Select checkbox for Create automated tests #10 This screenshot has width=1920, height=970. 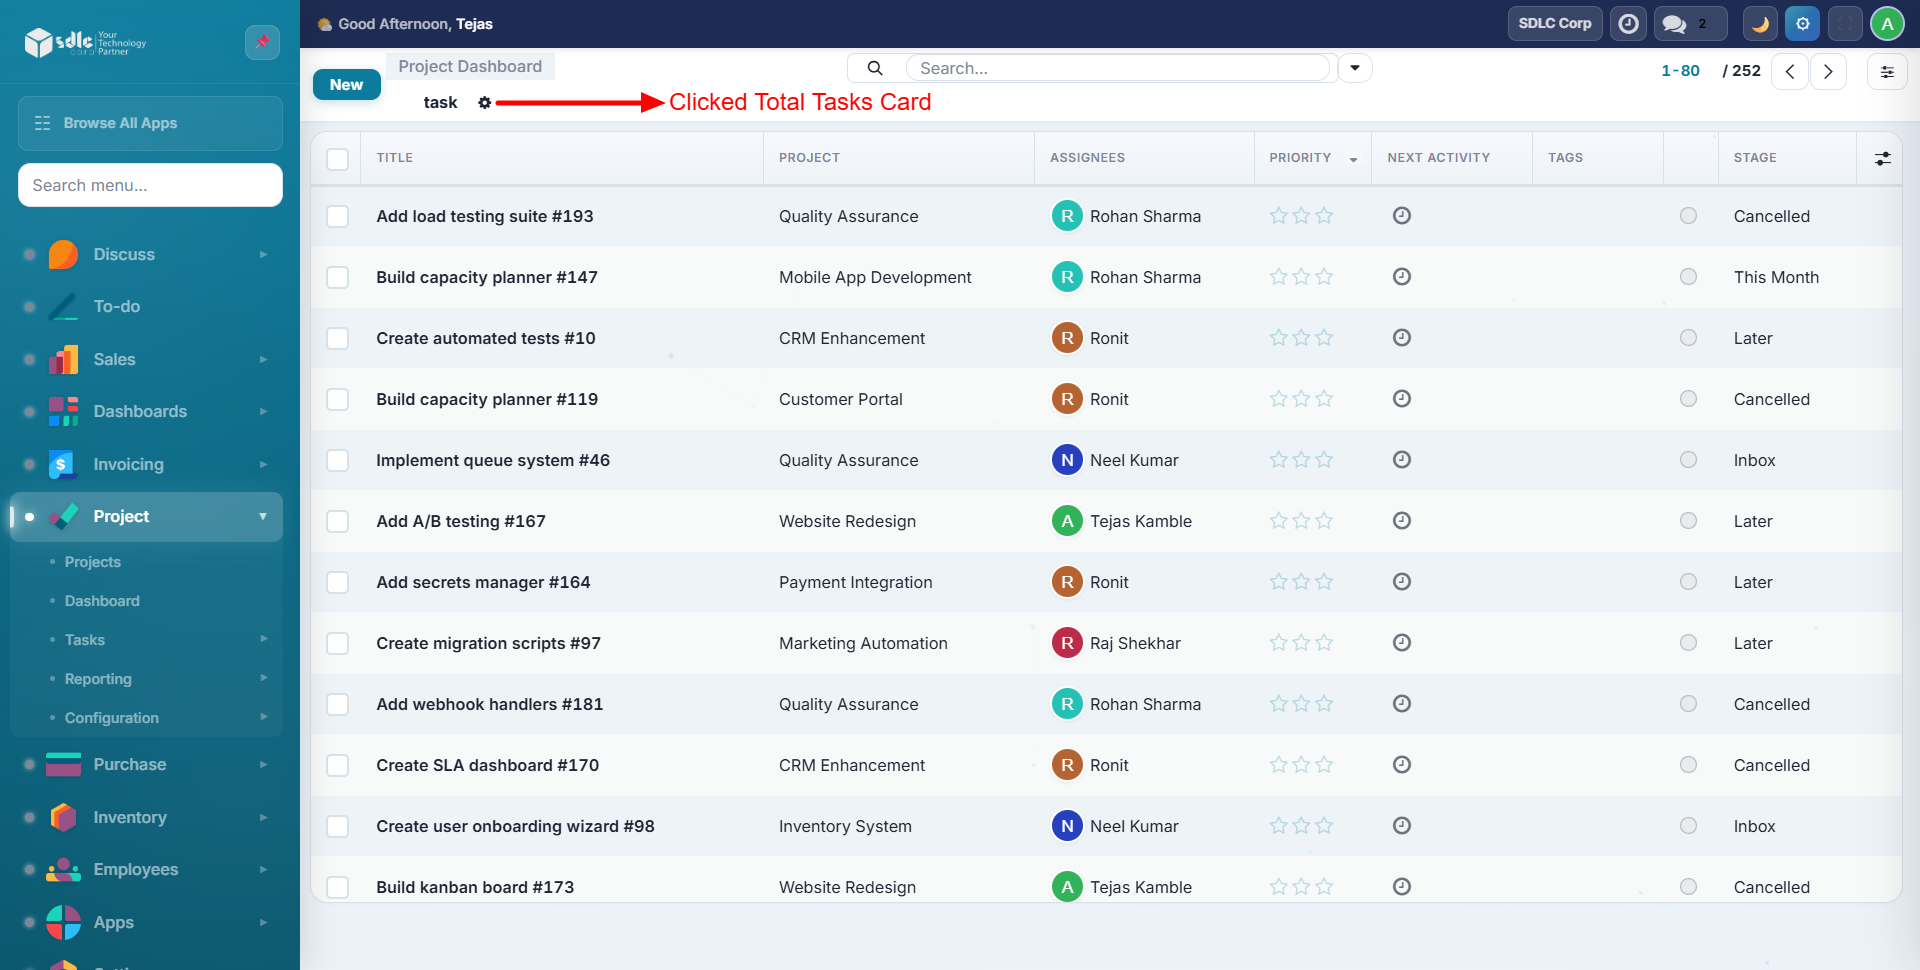click(x=338, y=339)
